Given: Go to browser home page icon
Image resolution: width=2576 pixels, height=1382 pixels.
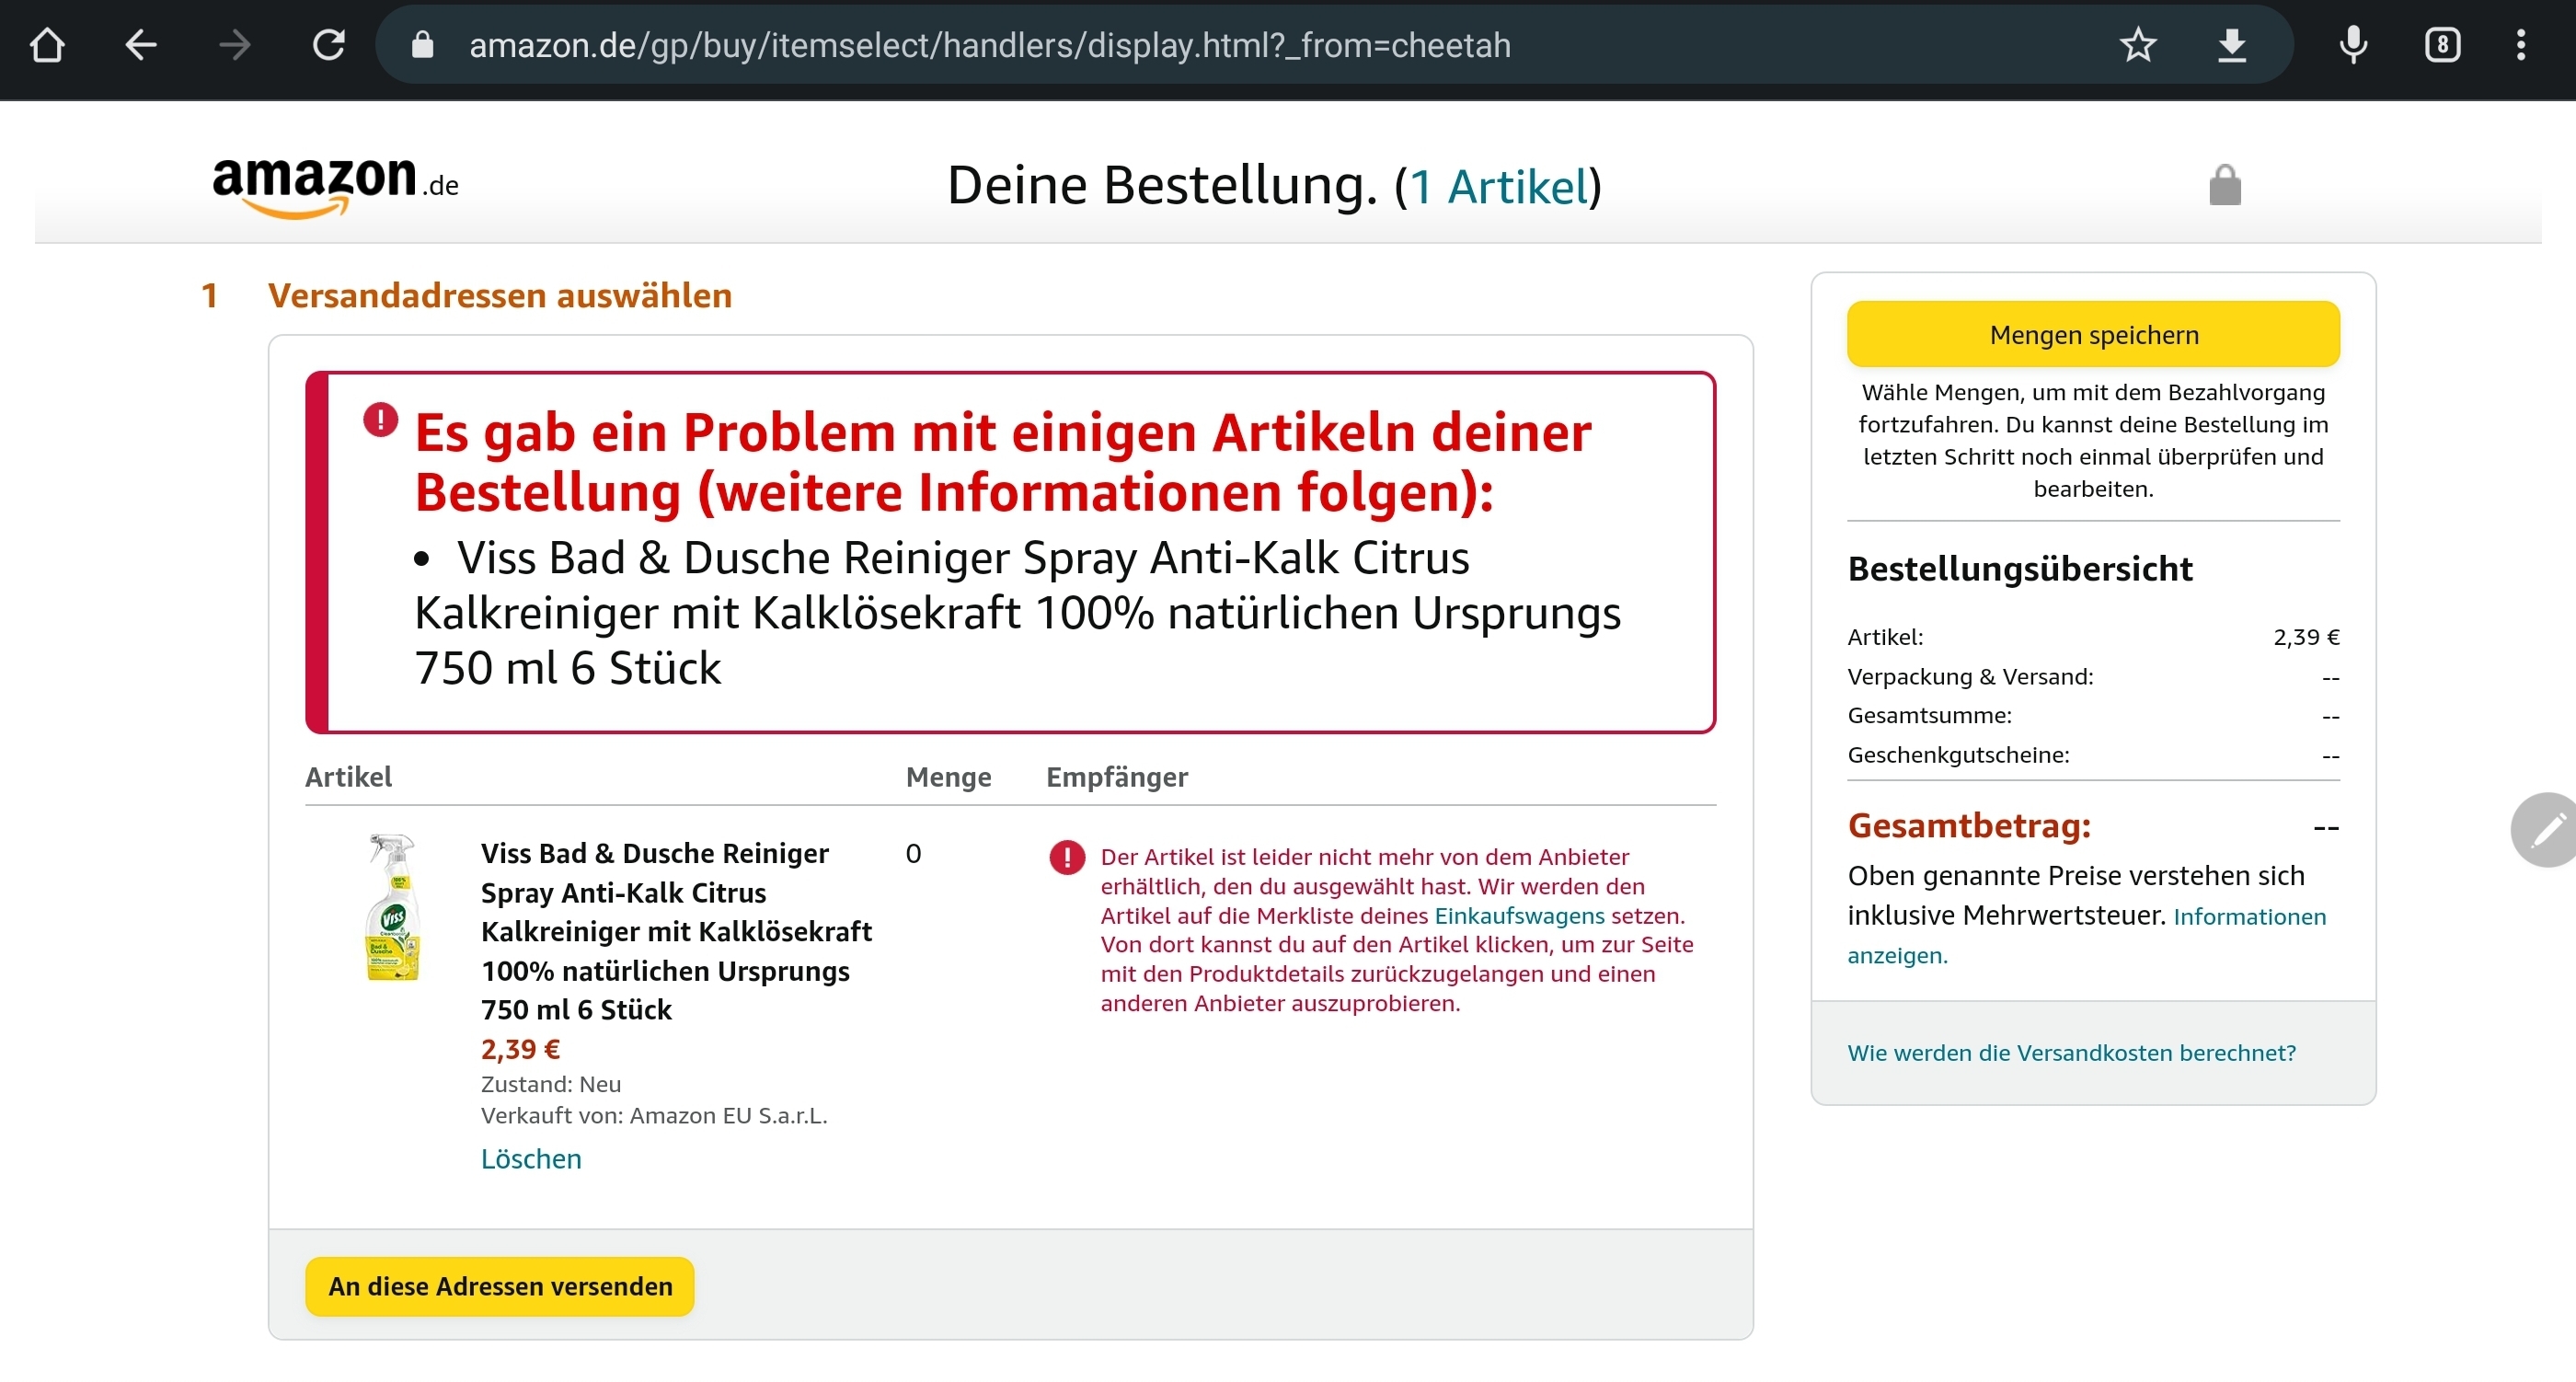Looking at the screenshot, I should point(47,45).
